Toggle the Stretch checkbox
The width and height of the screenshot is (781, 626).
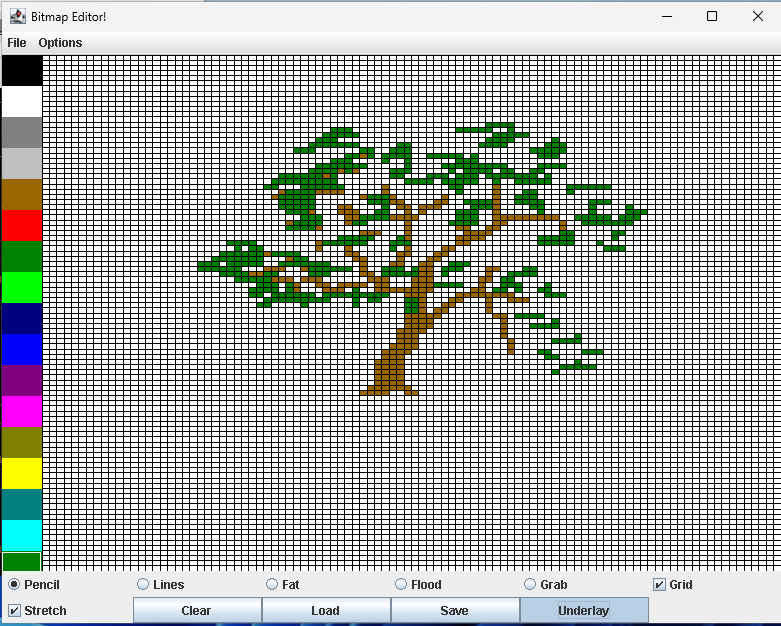tap(37, 610)
